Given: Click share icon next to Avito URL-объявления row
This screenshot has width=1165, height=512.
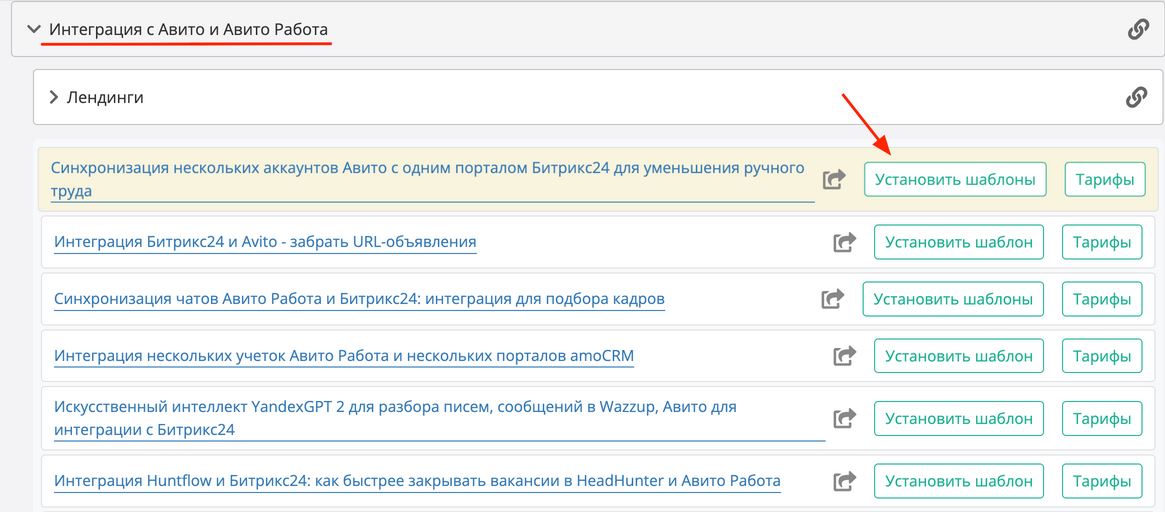Looking at the screenshot, I should point(845,242).
